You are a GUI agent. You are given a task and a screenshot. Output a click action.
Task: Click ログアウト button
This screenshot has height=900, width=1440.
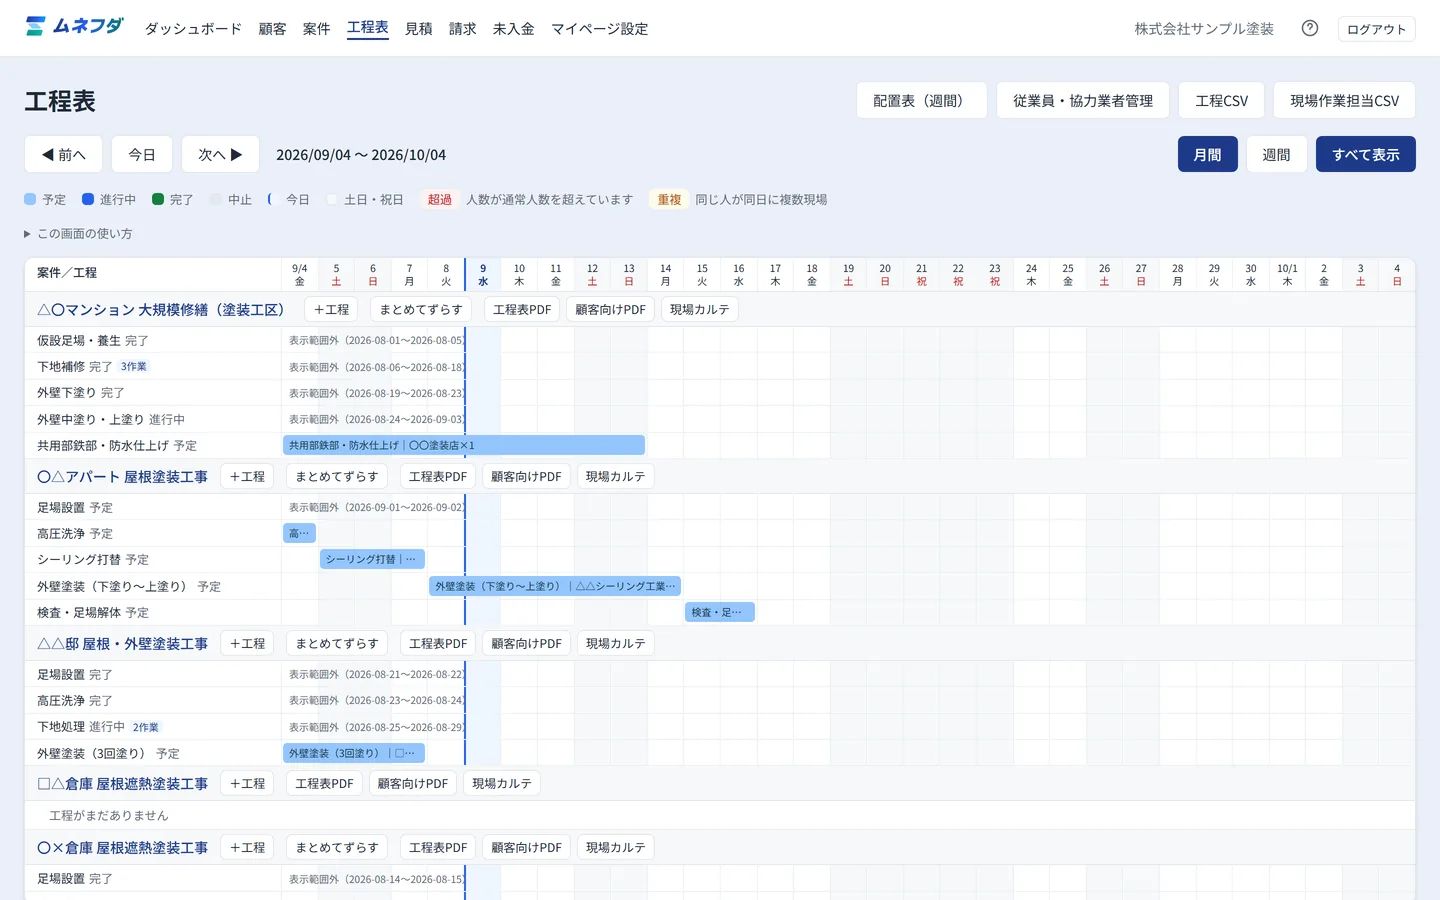point(1376,29)
